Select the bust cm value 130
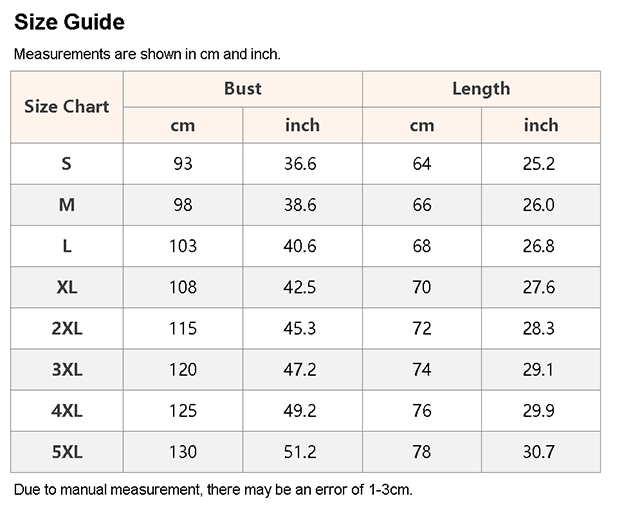 tap(182, 452)
